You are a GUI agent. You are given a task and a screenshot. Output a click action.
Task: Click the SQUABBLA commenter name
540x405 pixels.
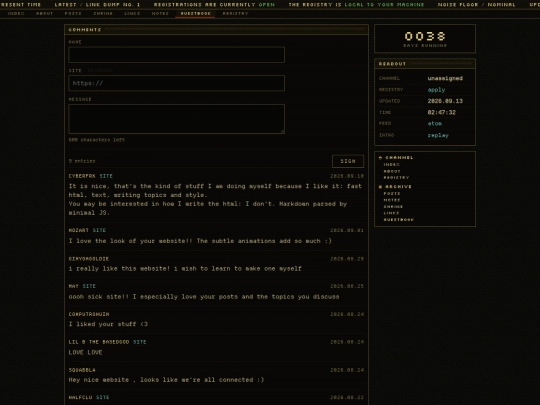[82, 370]
